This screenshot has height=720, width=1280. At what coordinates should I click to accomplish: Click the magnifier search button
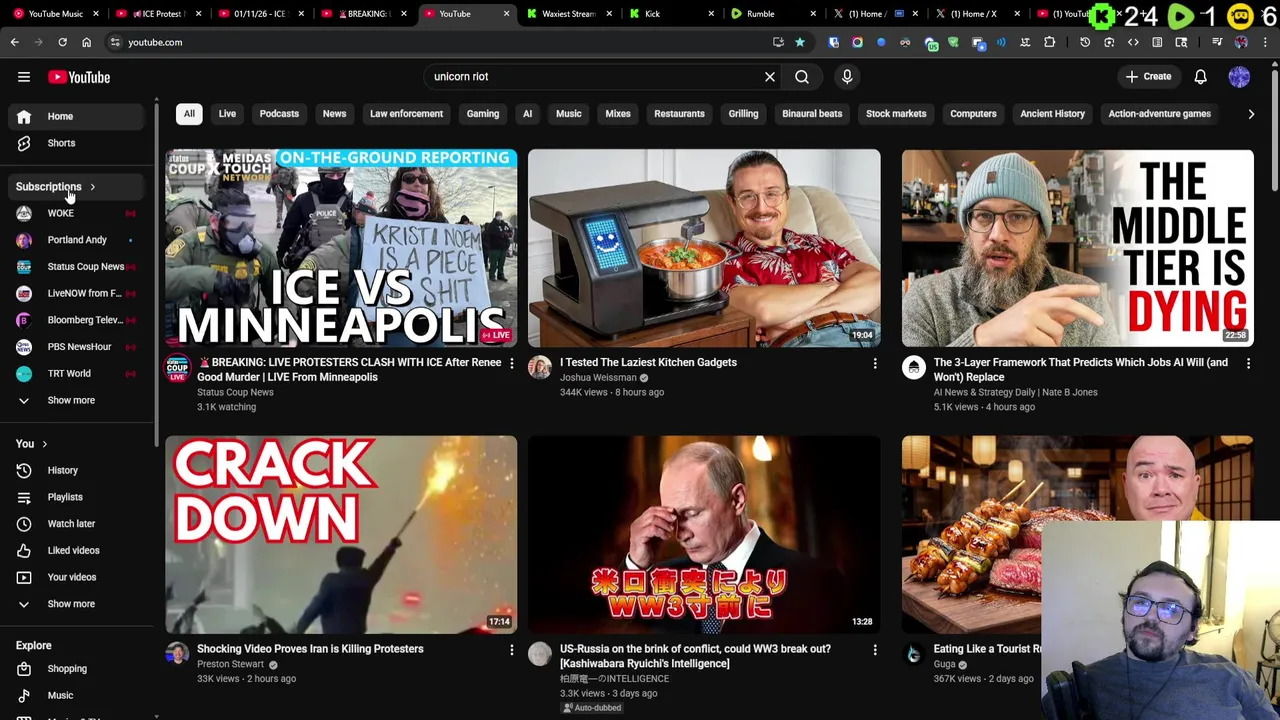802,76
